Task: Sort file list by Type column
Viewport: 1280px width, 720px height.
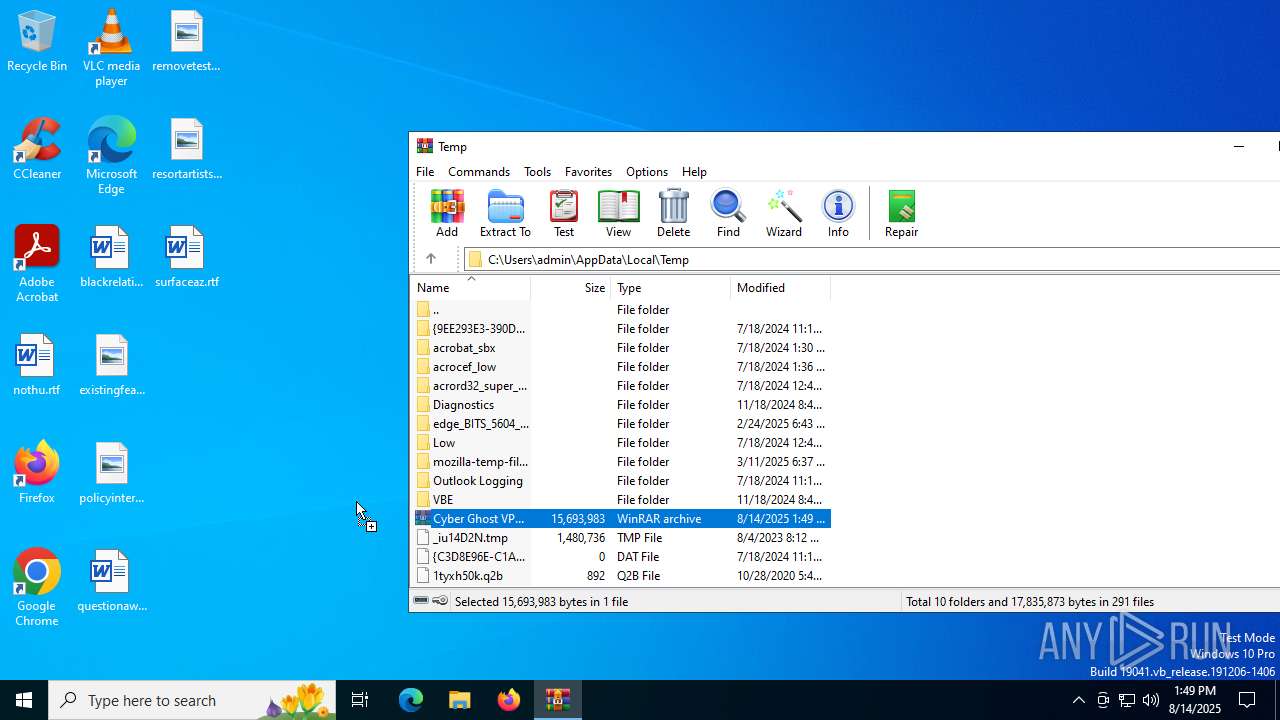Action: point(670,287)
